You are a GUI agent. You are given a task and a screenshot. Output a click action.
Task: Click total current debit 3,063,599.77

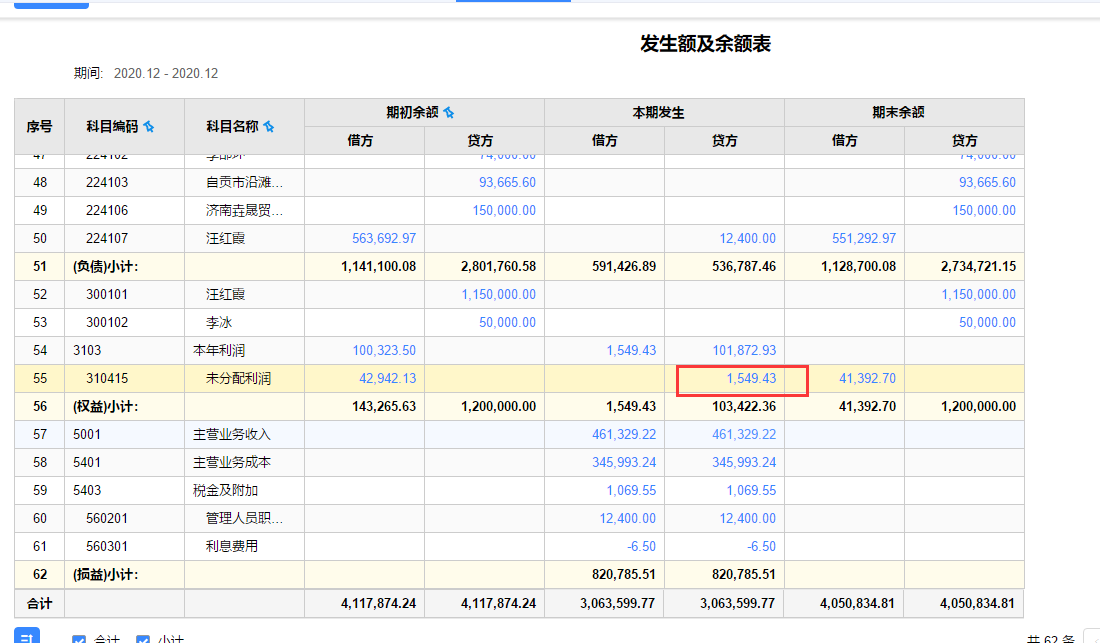point(617,604)
